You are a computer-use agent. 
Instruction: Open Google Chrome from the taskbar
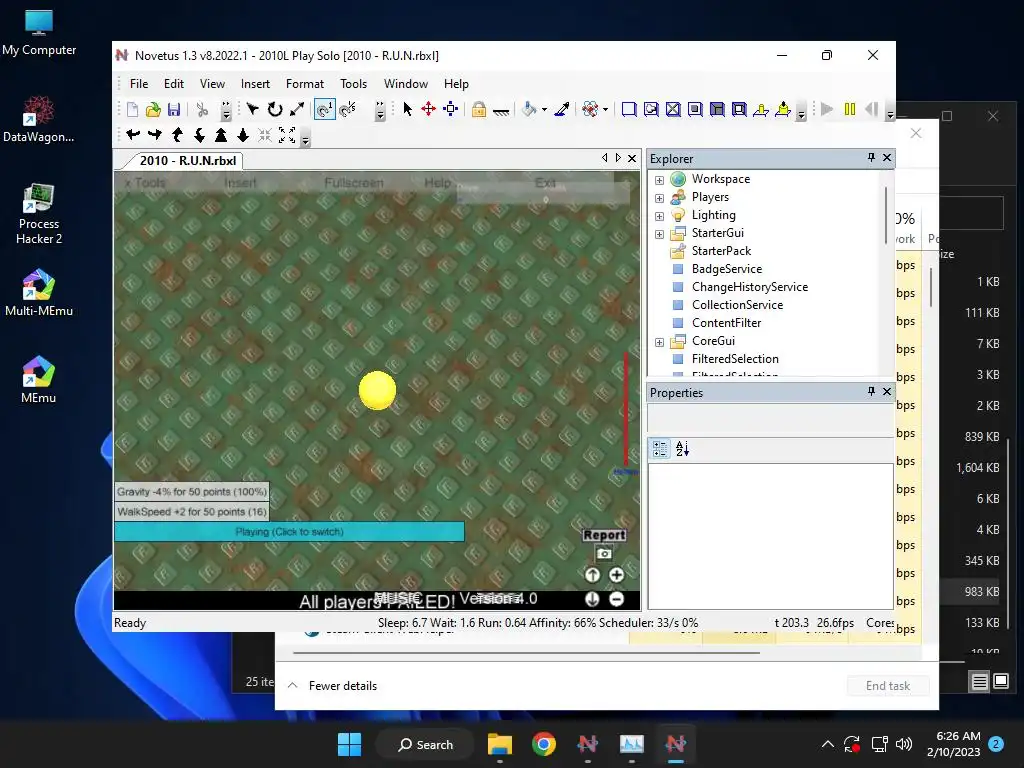tap(544, 744)
